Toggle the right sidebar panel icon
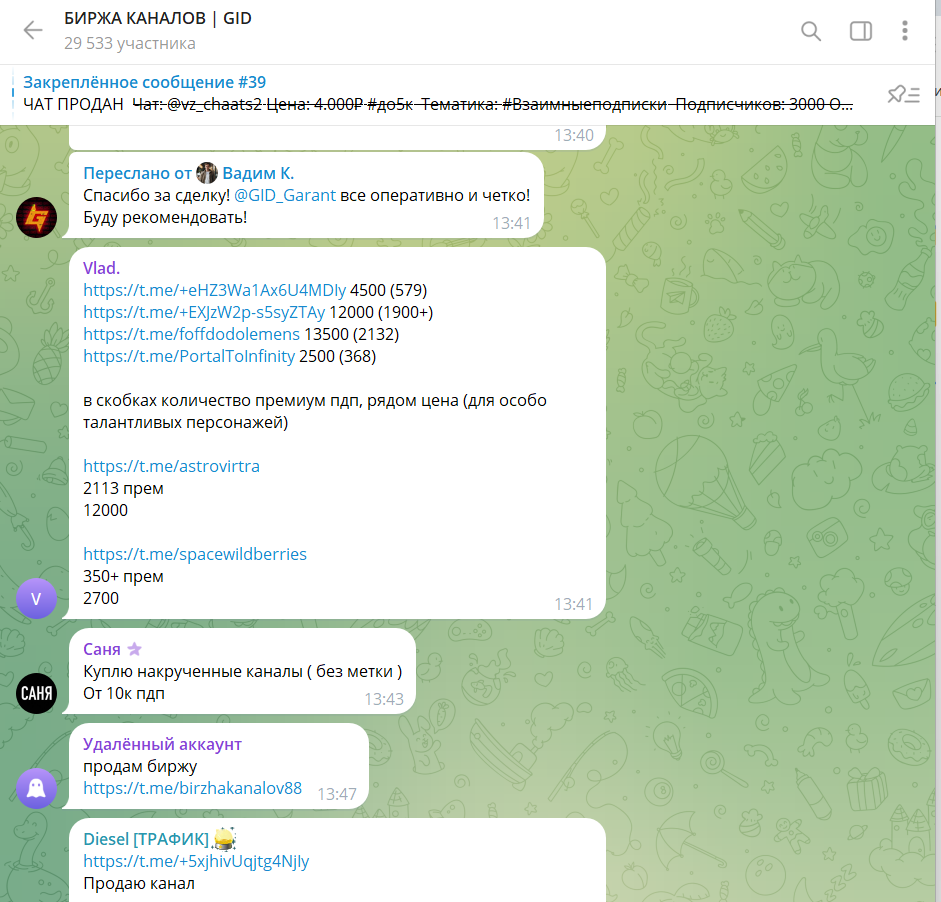 point(861,31)
